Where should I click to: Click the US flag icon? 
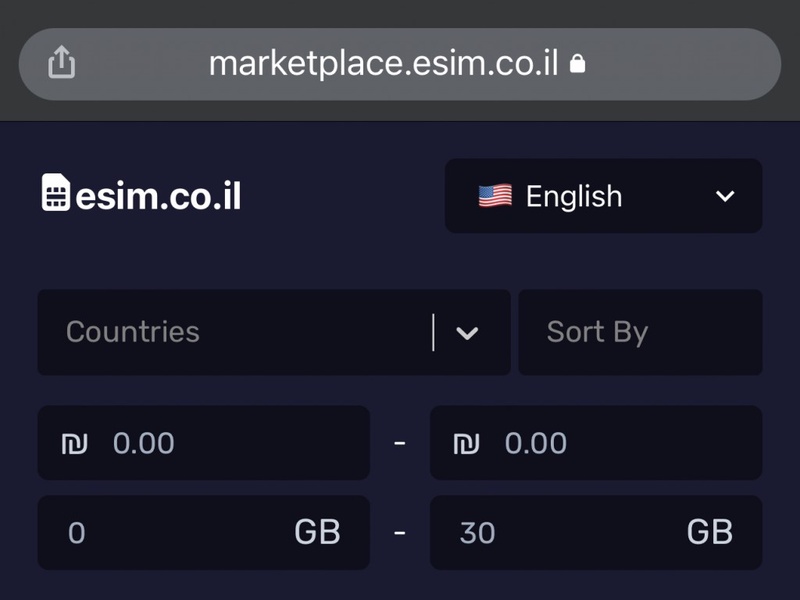click(x=495, y=196)
